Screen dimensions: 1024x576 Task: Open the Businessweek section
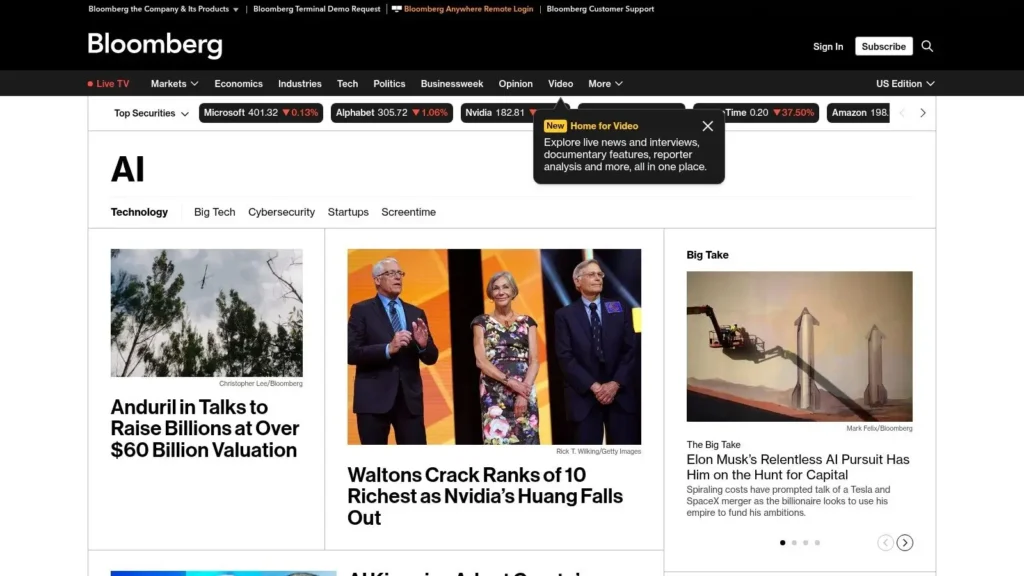[451, 83]
